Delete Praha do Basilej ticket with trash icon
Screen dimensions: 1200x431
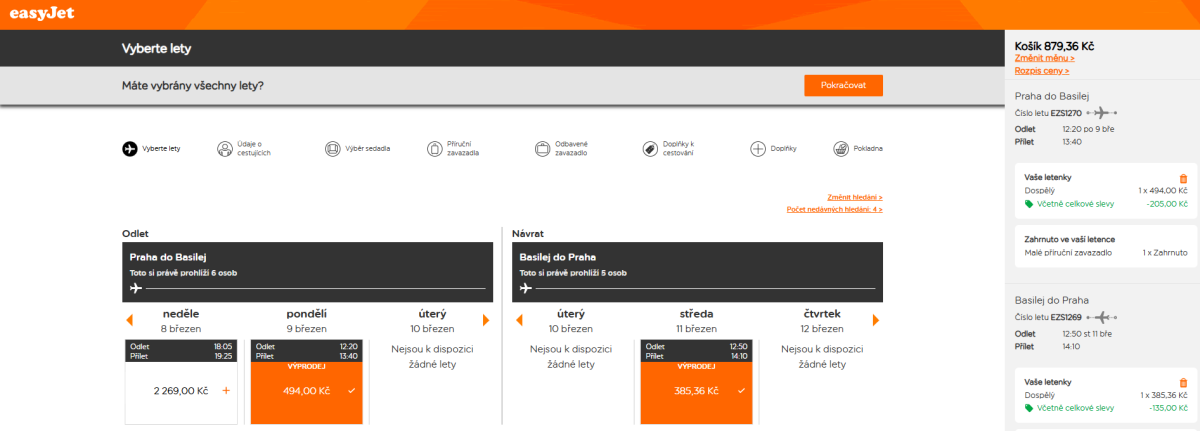(1183, 178)
